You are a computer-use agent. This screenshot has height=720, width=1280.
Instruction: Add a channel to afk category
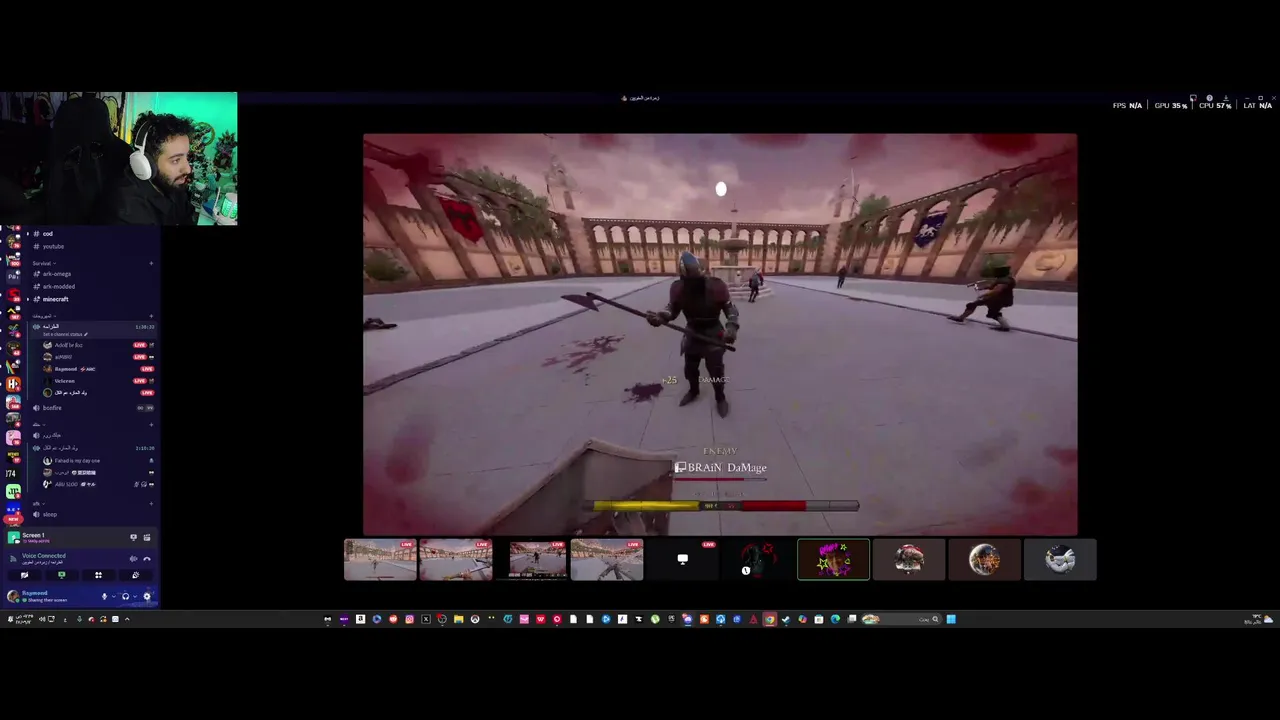[x=151, y=503]
